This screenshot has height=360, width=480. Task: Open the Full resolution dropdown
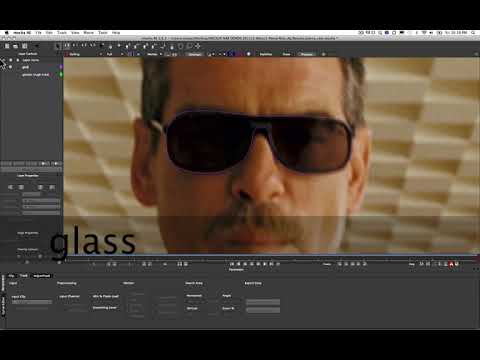tap(114, 54)
